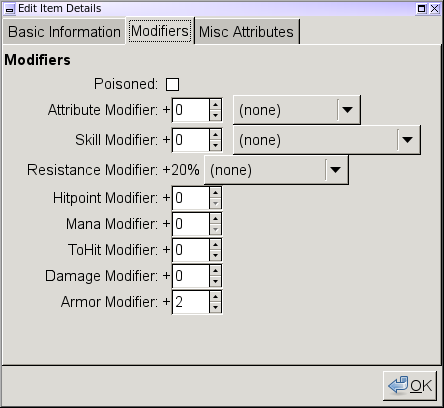The width and height of the screenshot is (444, 408).
Task: Decrease Damage Modifier with down arrow
Action: (215, 281)
